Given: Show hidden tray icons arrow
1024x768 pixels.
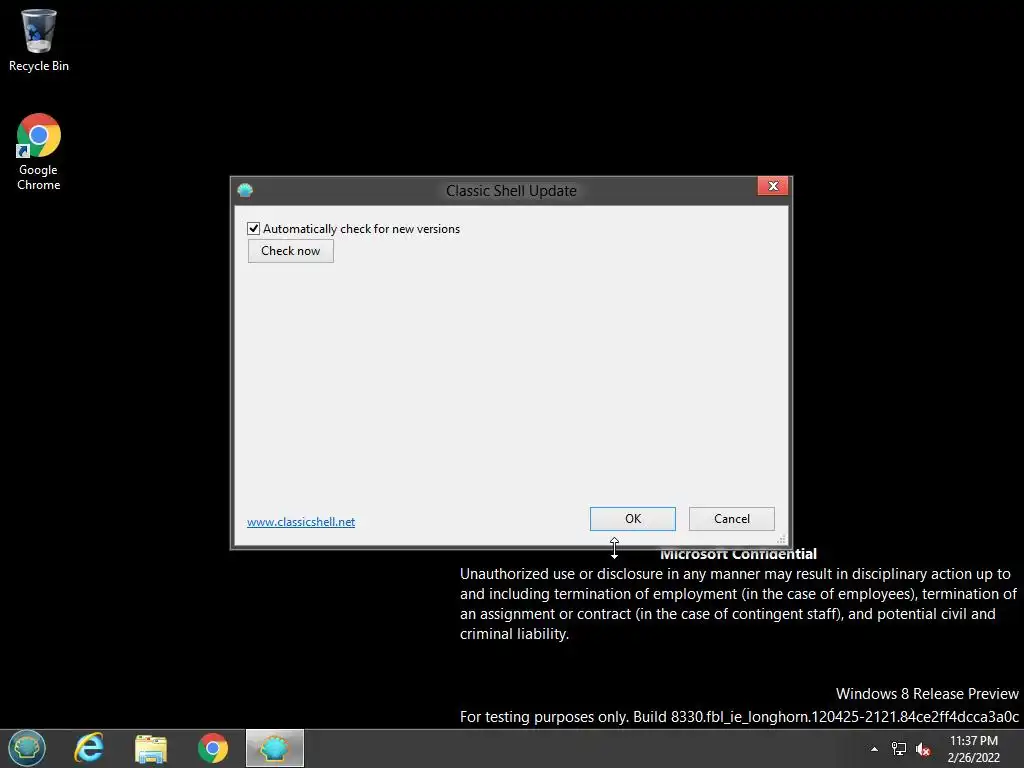Looking at the screenshot, I should tap(874, 749).
